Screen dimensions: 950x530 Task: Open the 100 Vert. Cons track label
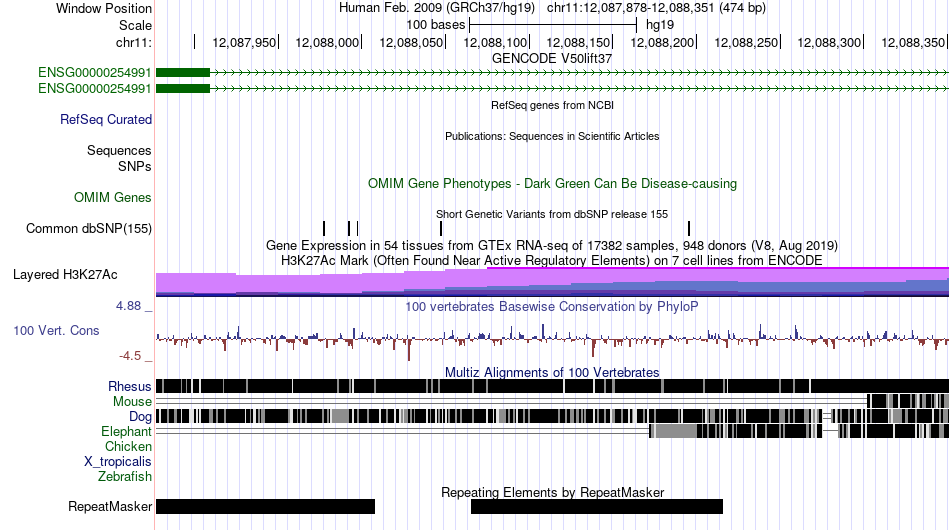[x=56, y=330]
